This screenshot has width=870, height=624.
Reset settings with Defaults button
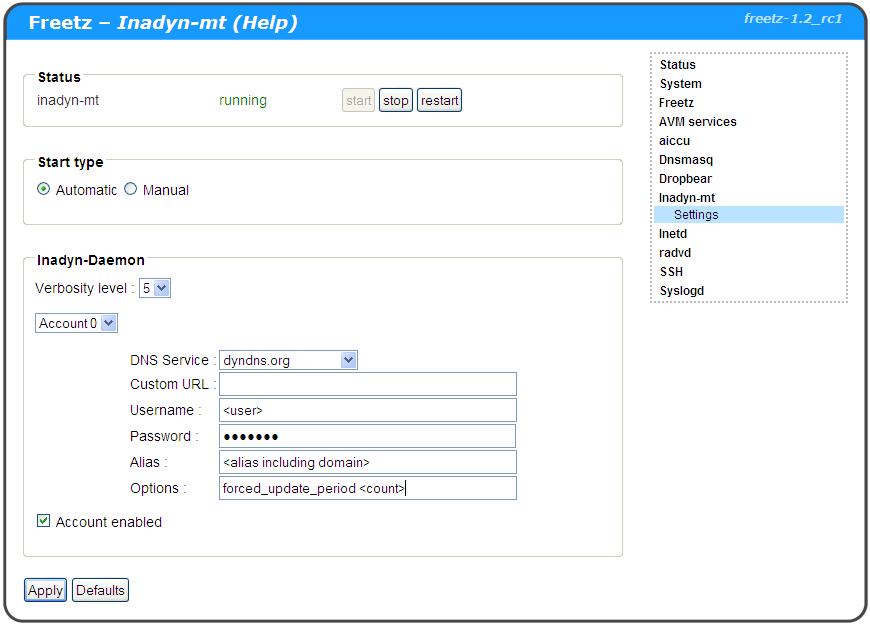pyautogui.click(x=101, y=590)
